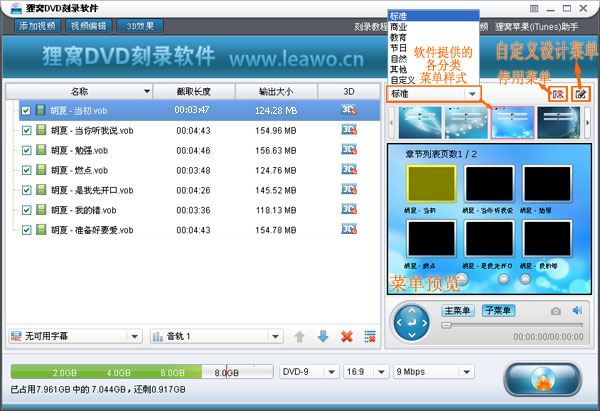Click 3D icon on the 胡夏 - 当你听我说.vob row

tap(349, 130)
